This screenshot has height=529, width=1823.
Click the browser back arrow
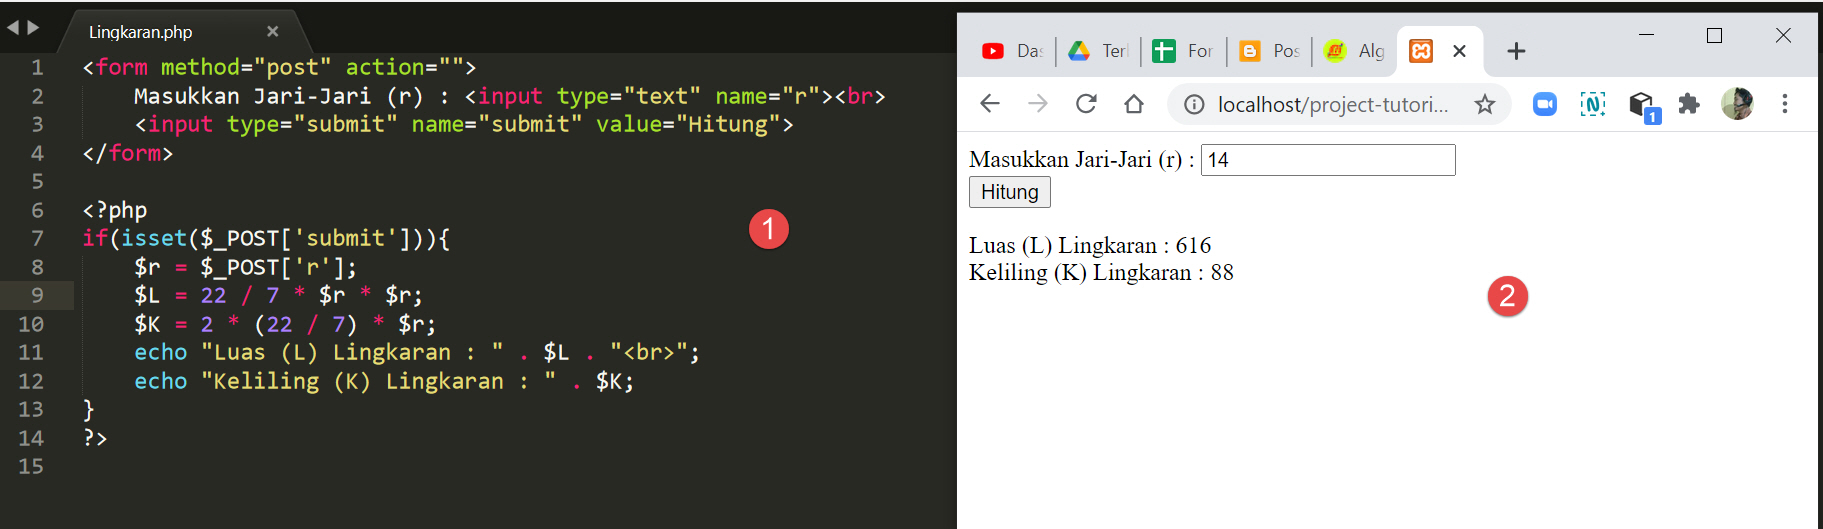(x=990, y=104)
